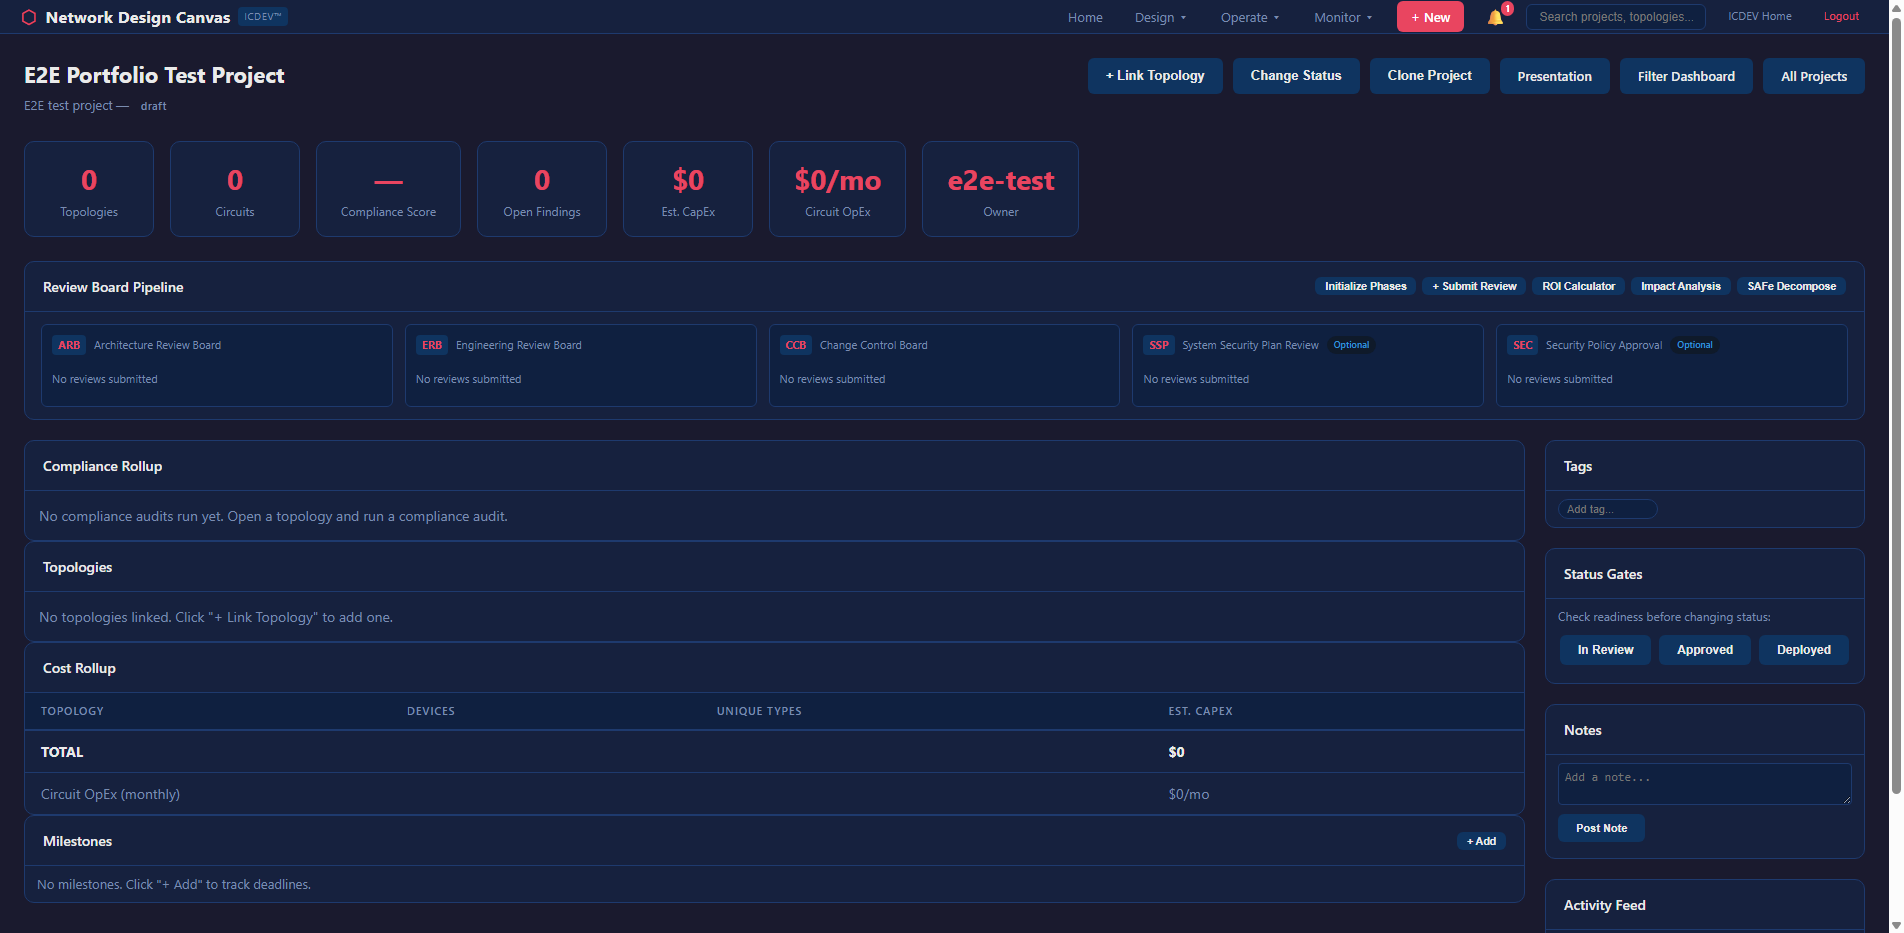Click the UNIQUE TYPES column header

tap(759, 711)
